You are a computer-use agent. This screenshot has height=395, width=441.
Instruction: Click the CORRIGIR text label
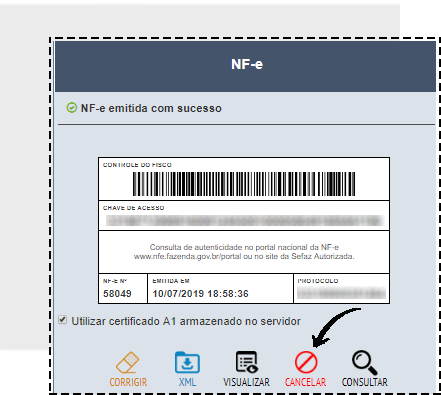click(128, 382)
